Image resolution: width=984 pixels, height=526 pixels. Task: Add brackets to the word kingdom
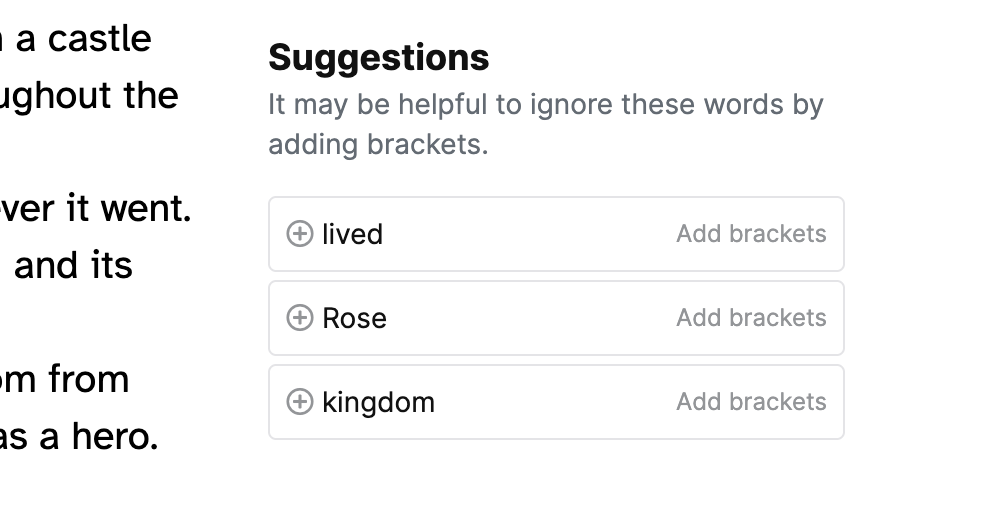click(x=751, y=402)
